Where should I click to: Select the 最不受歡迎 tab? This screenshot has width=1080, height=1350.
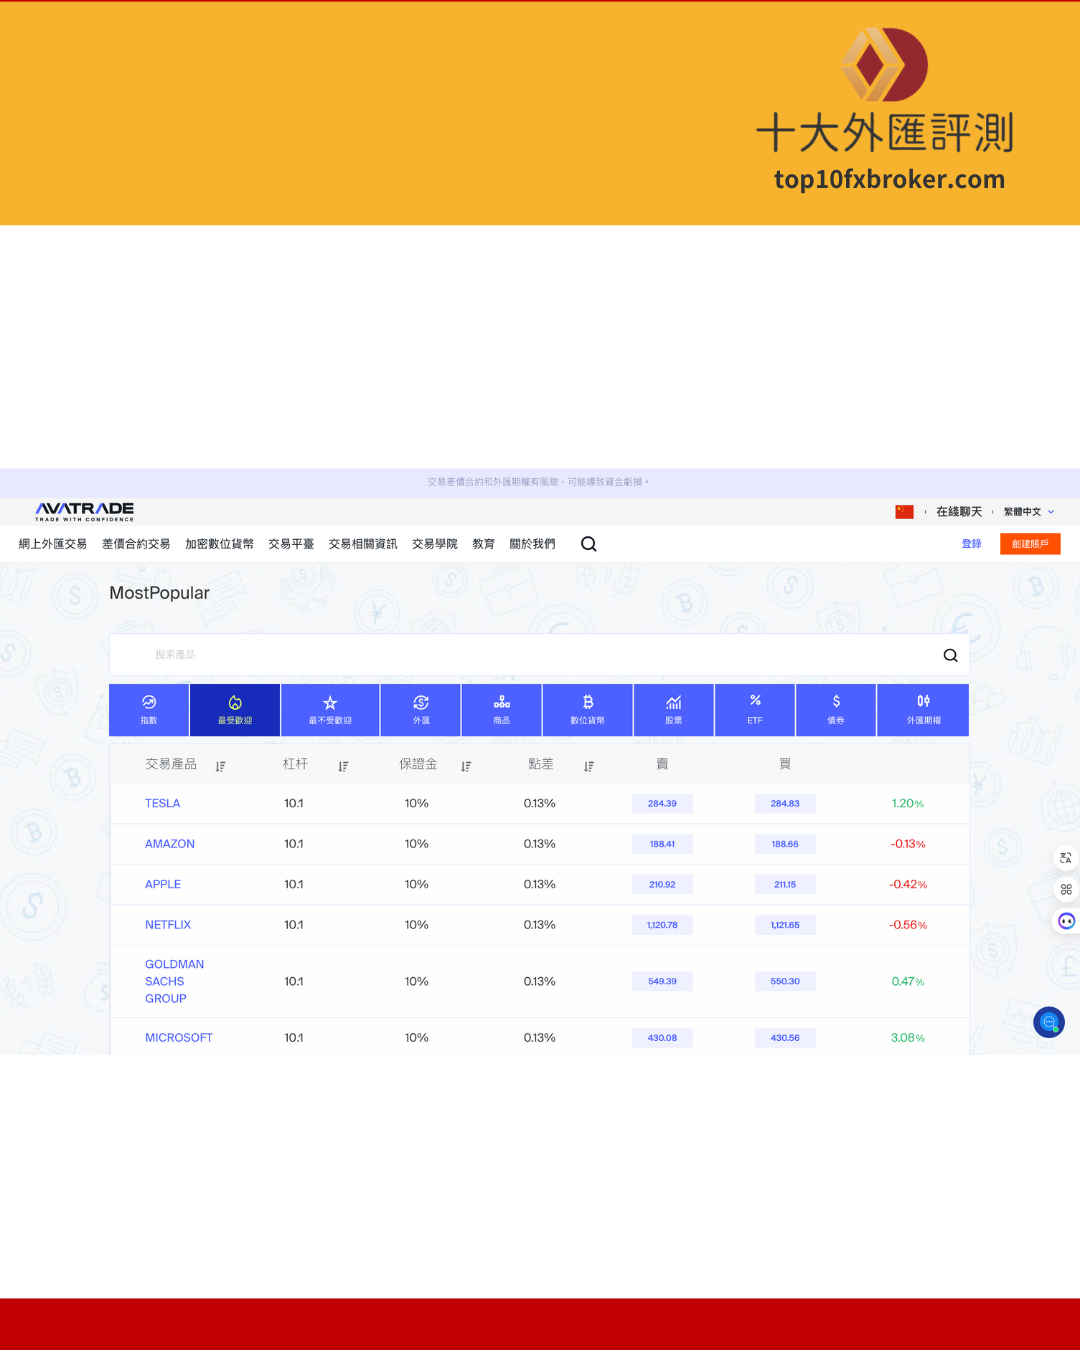point(330,709)
